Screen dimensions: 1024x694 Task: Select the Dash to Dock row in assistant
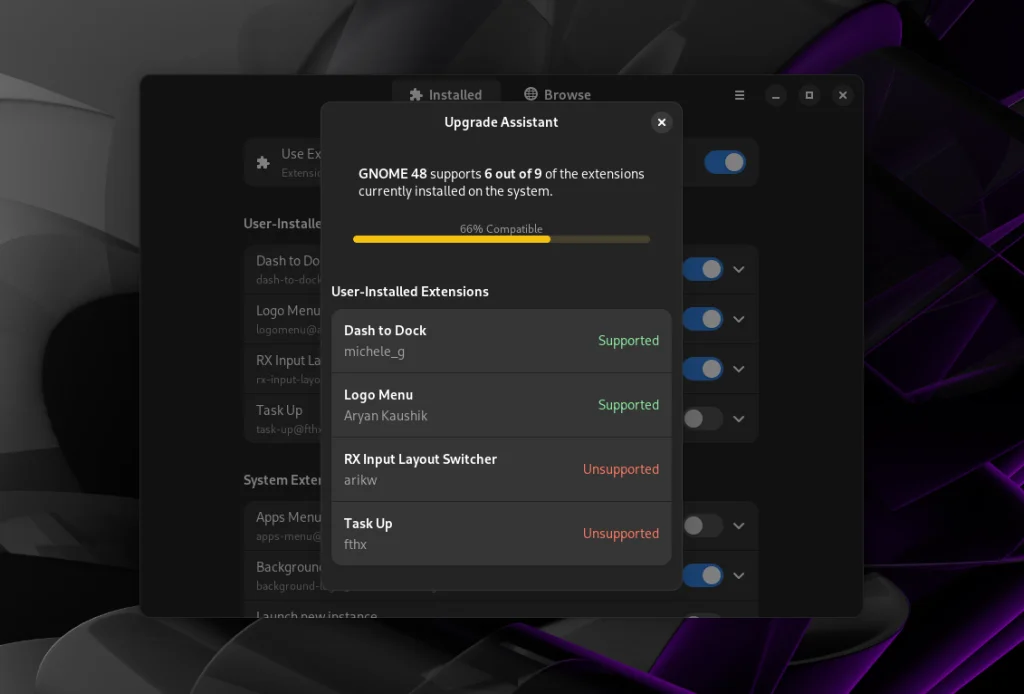(x=501, y=341)
